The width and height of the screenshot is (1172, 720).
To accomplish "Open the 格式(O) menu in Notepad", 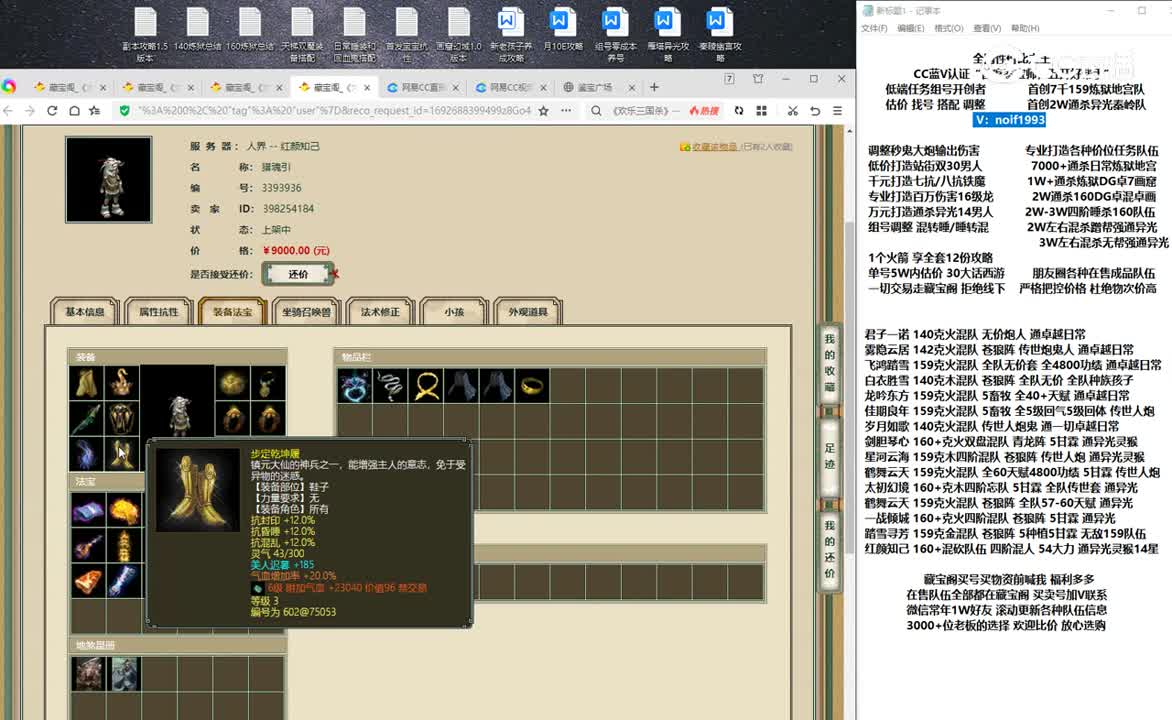I will [x=949, y=28].
